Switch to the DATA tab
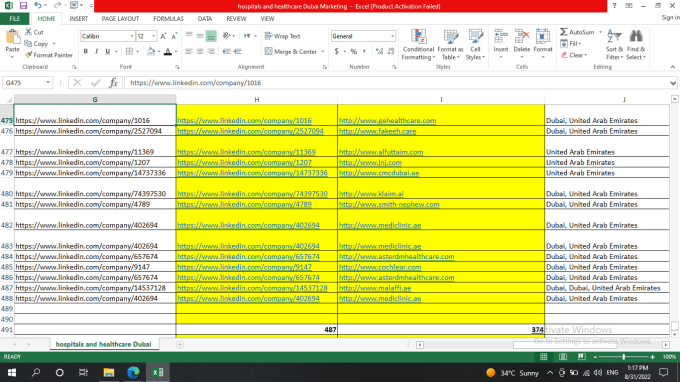Screen dimensions: 680x382 tap(205, 19)
